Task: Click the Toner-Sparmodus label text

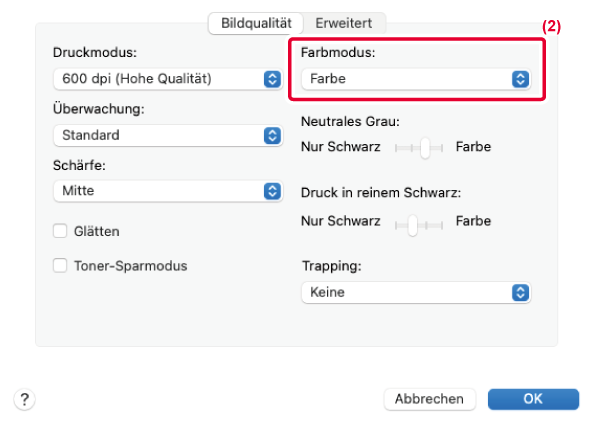Action: point(130,266)
